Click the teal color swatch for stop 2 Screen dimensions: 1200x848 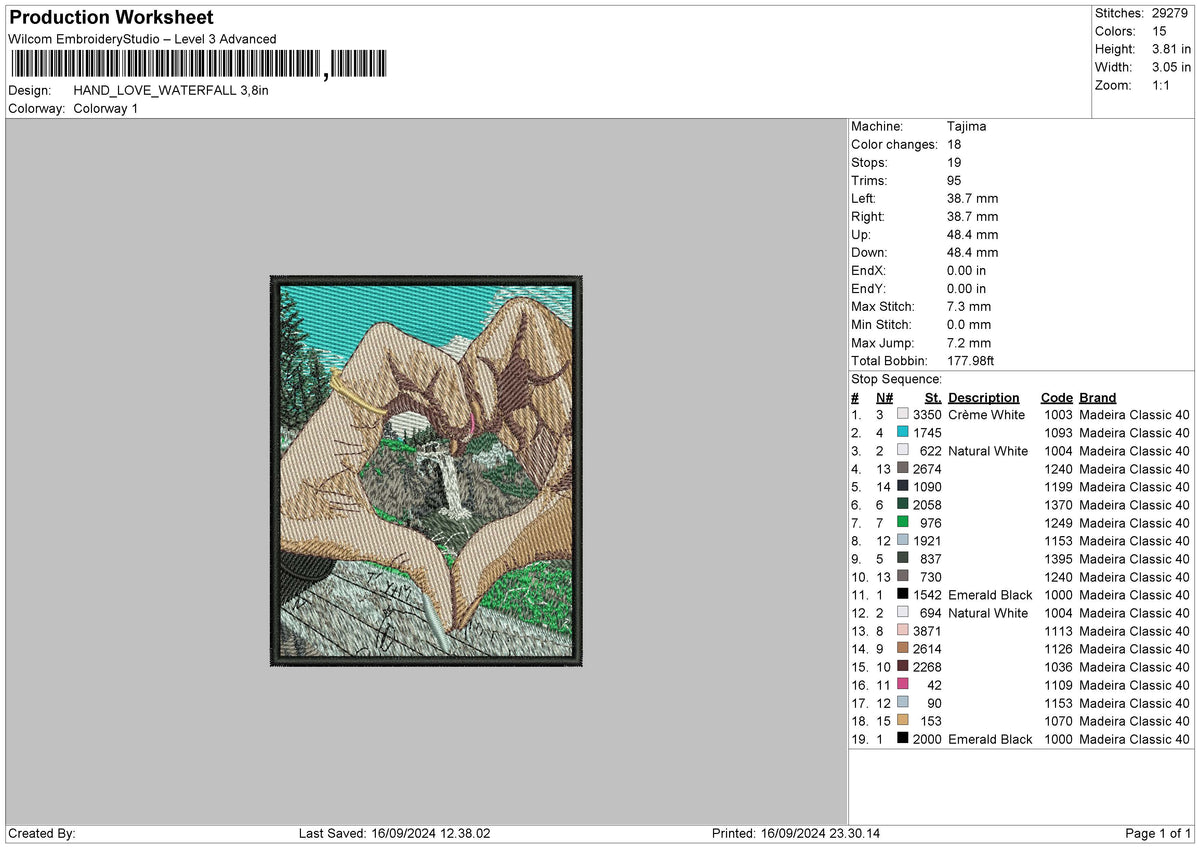click(903, 433)
